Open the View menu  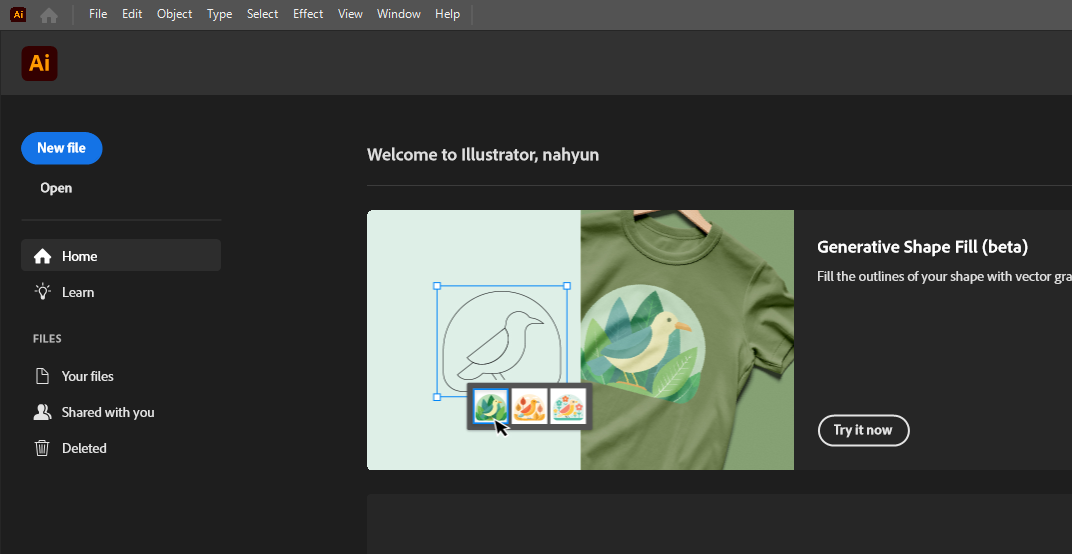click(x=350, y=14)
